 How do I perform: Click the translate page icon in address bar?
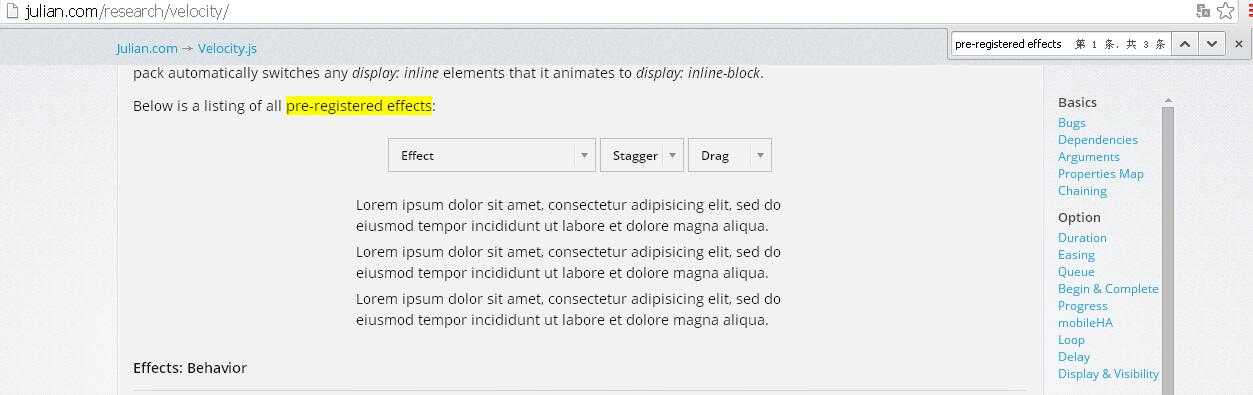tap(1204, 11)
